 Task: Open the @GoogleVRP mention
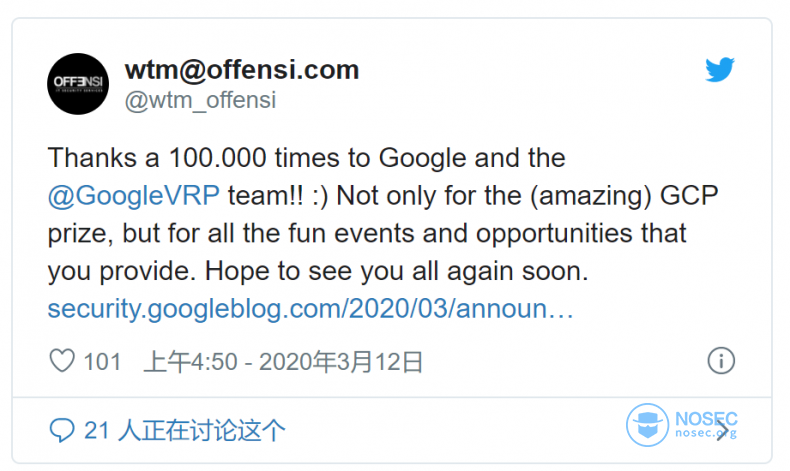click(134, 195)
